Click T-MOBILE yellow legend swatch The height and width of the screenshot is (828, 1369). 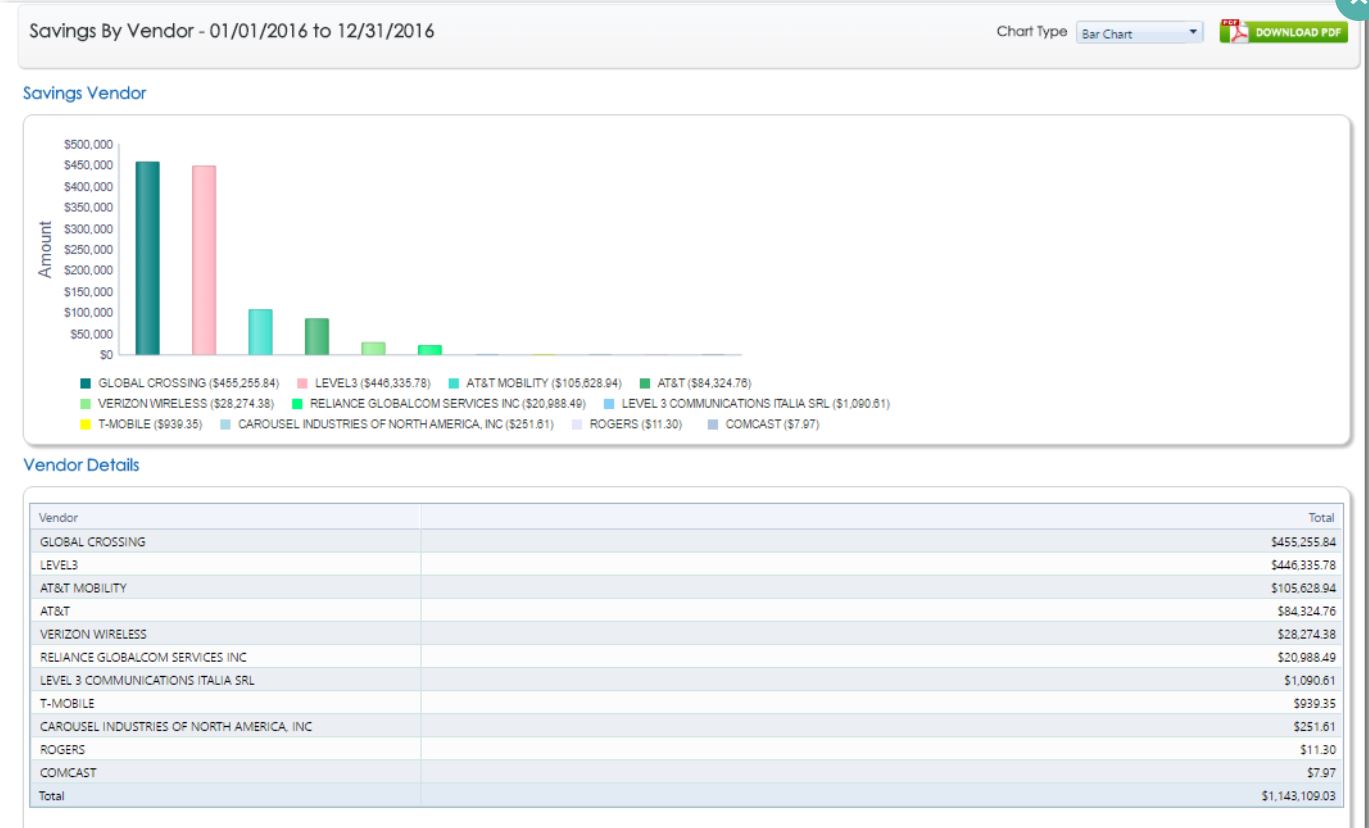85,425
